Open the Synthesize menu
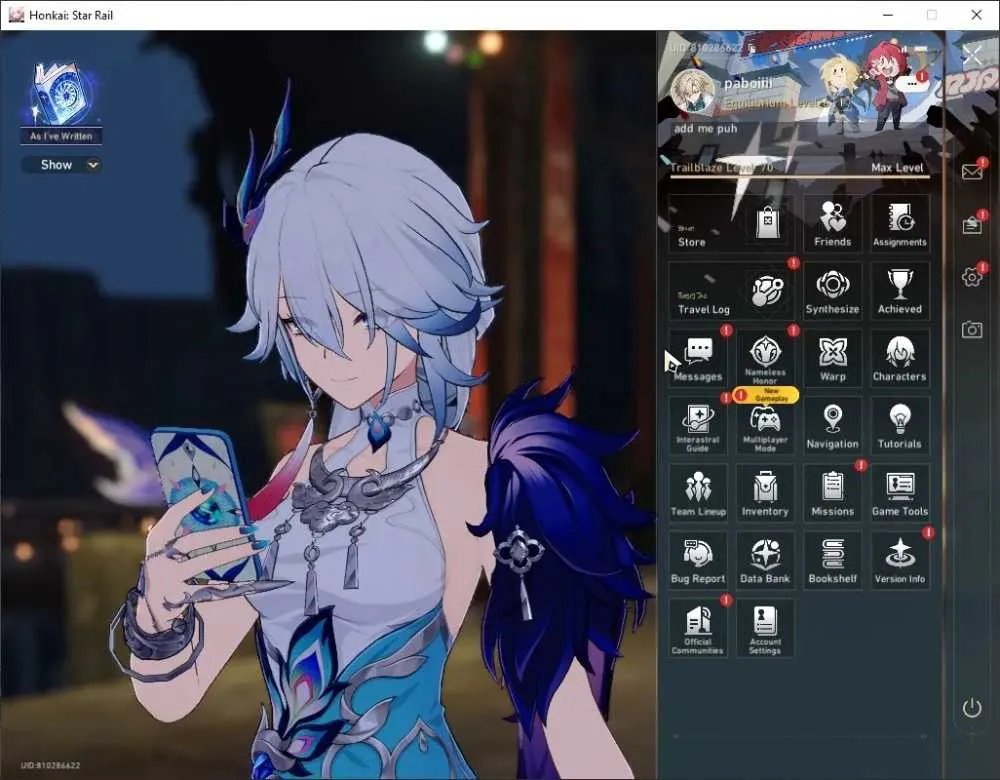The height and width of the screenshot is (780, 1000). pyautogui.click(x=832, y=291)
